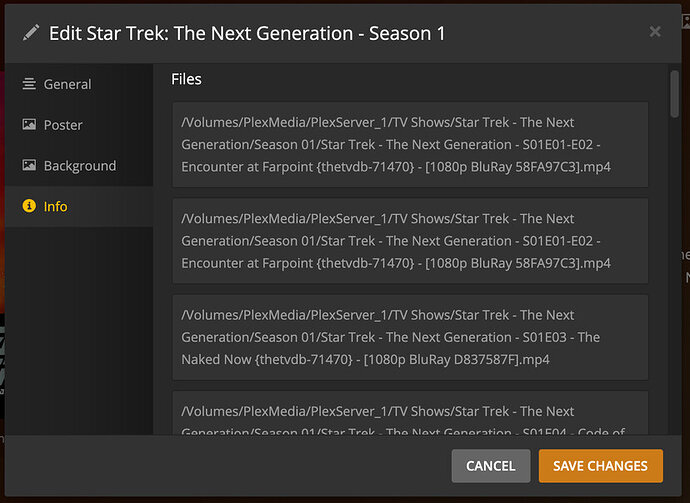690x503 pixels.
Task: Click the yellow Info circle icon
Action: [29, 207]
